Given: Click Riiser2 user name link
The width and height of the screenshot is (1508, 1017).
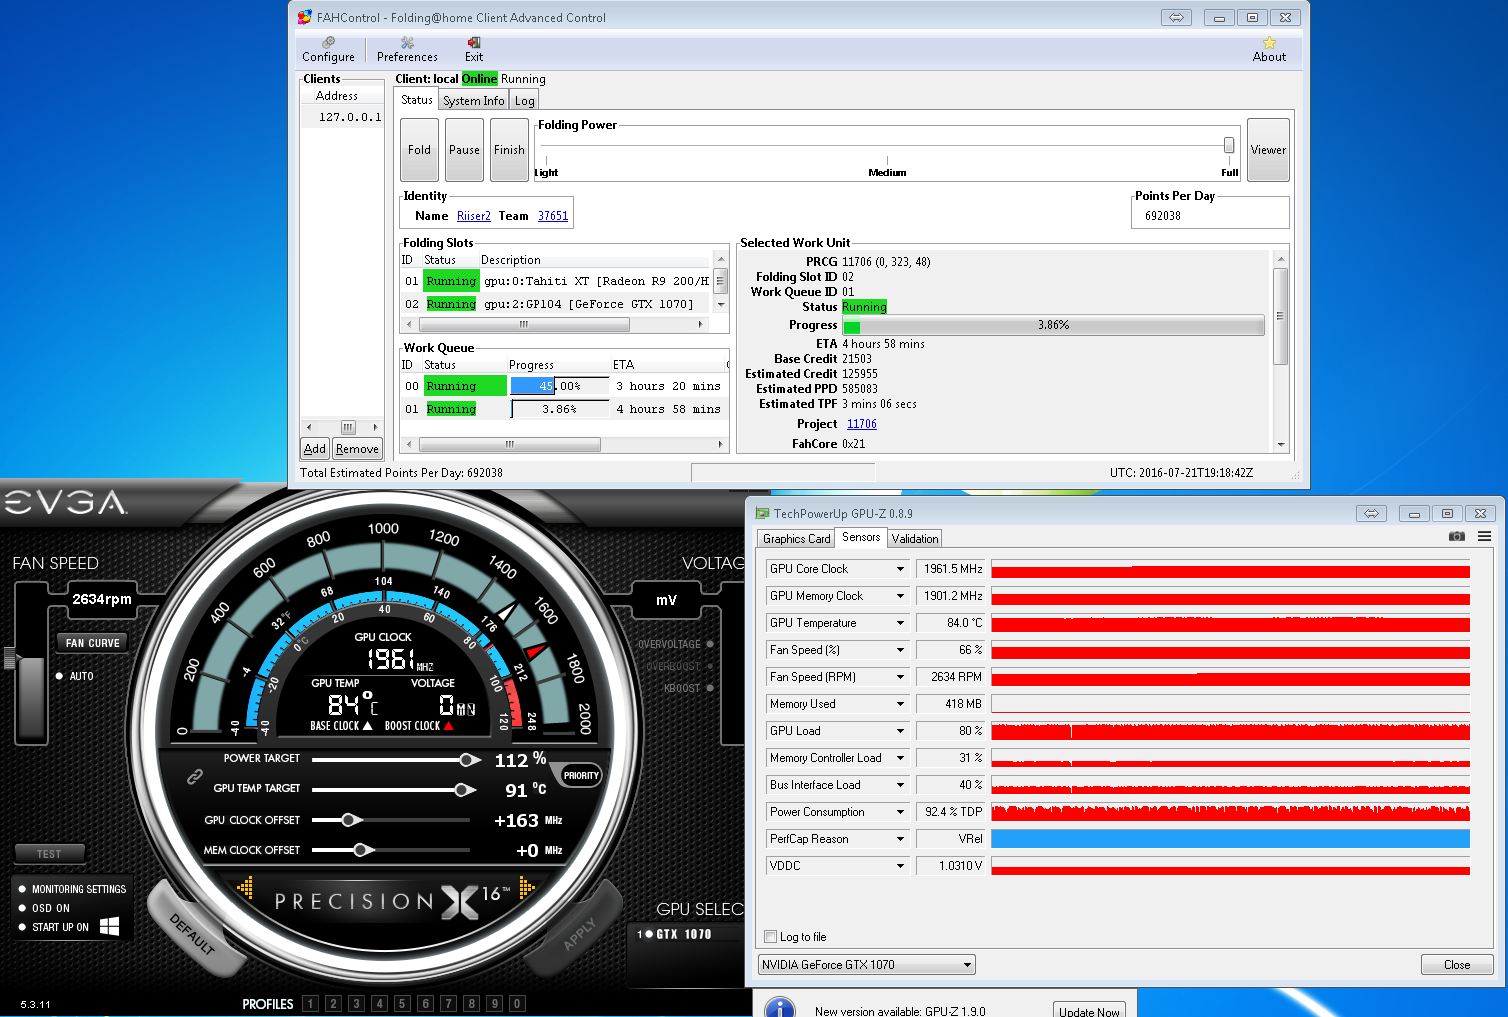Looking at the screenshot, I should coord(474,215).
